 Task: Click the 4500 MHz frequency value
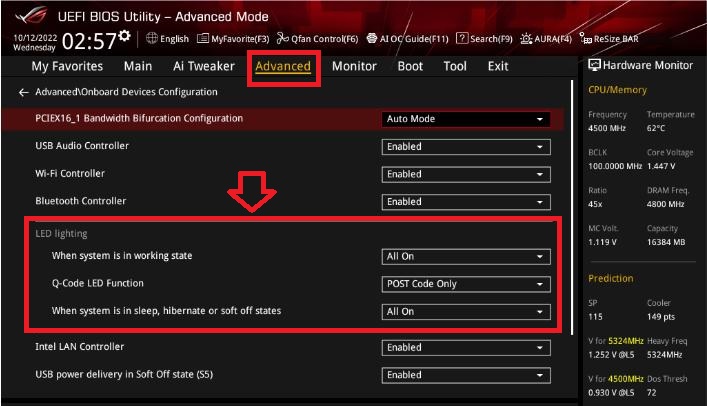607,128
